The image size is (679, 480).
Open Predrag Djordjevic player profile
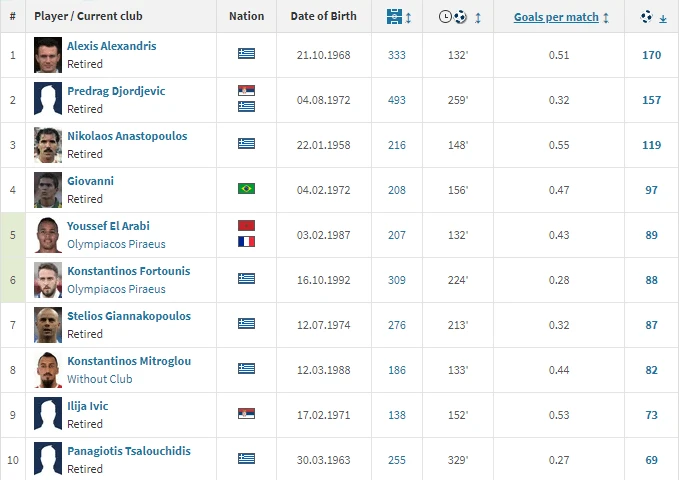(116, 91)
